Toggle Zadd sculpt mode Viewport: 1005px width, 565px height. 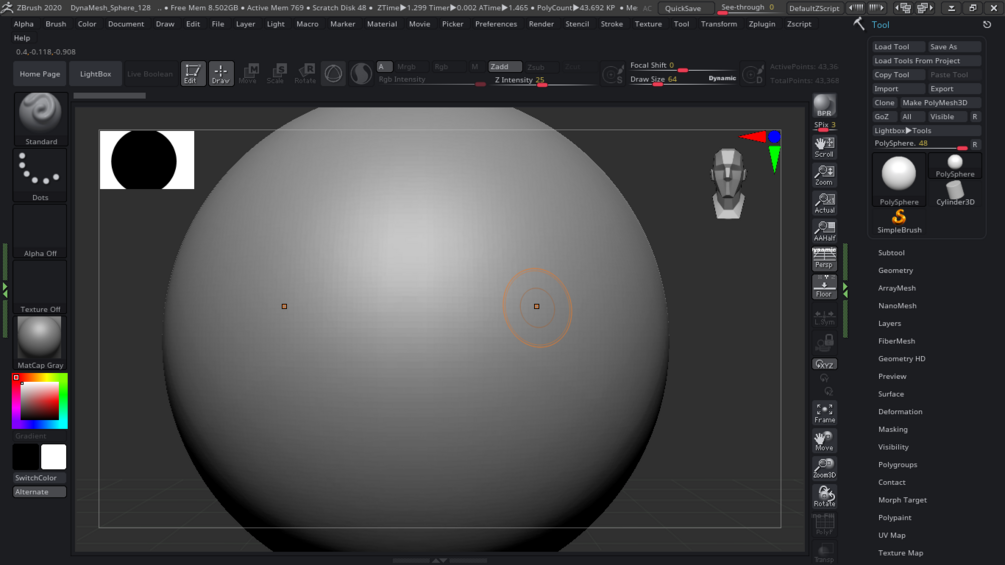[x=504, y=67]
